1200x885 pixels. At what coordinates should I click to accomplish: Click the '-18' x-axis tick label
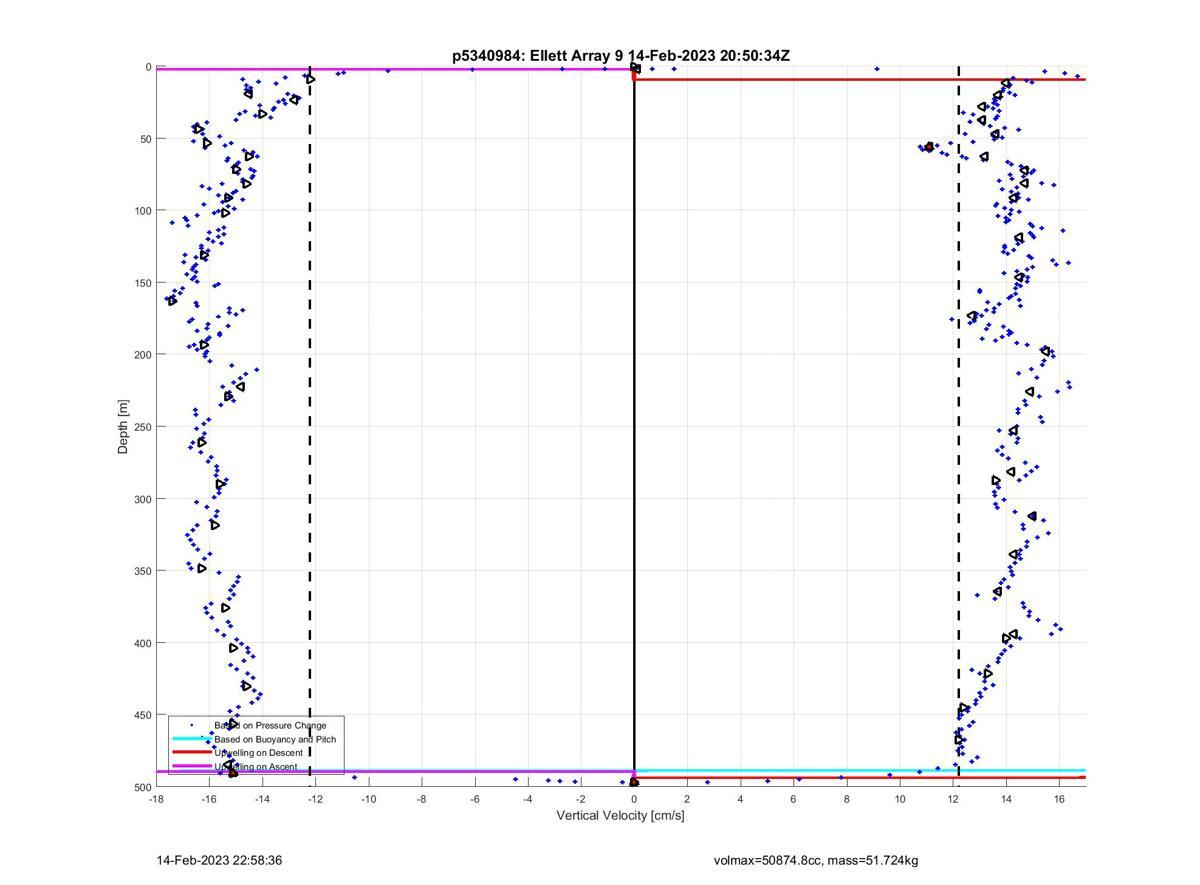coord(156,799)
